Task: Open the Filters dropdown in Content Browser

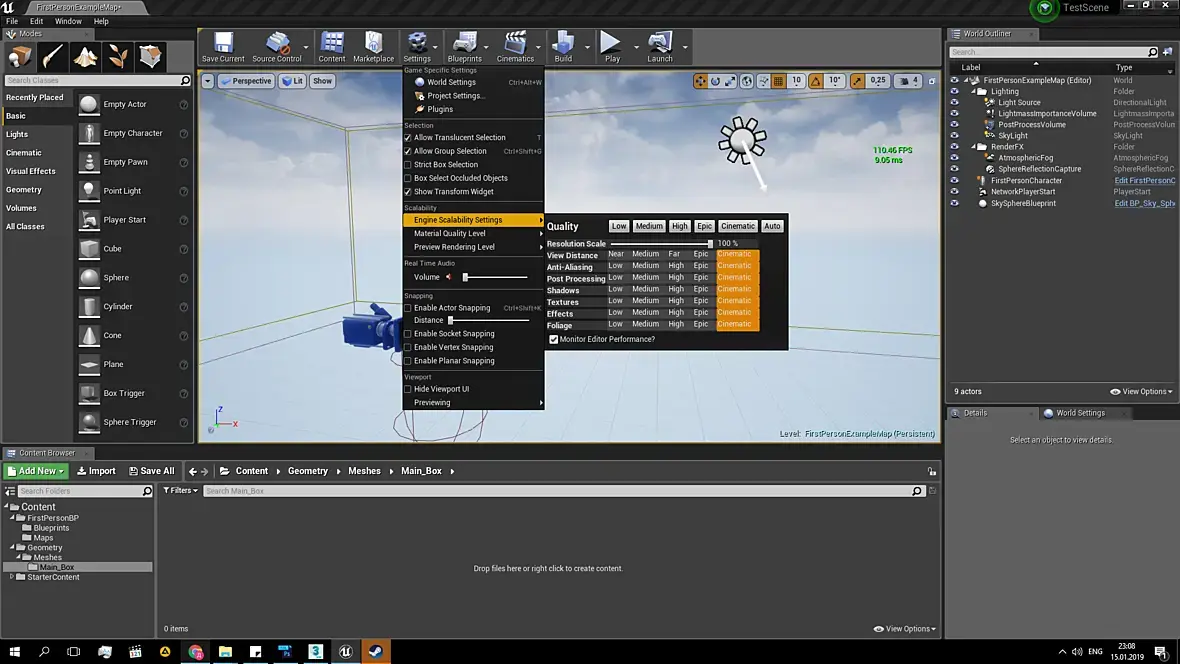Action: click(x=181, y=491)
